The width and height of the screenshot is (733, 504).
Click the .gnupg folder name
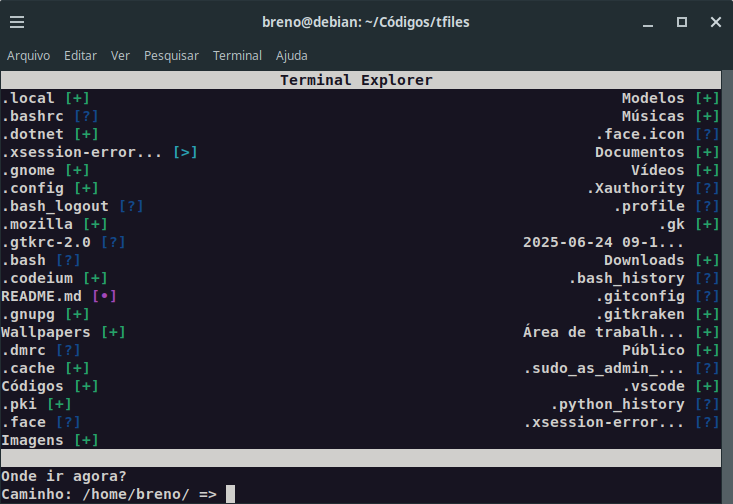pos(28,315)
